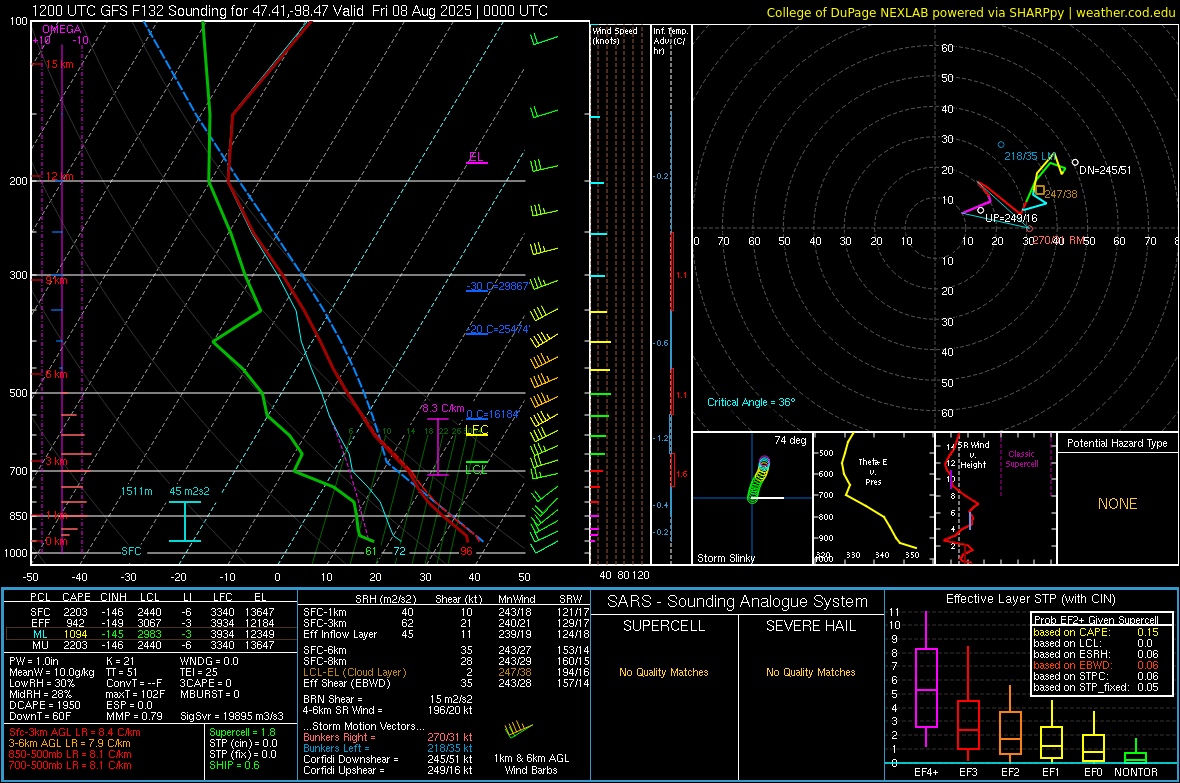Click the red 'Sfc-3km AGL LR = 8.4 C/km'
Image resolution: width=1180 pixels, height=783 pixels.
pos(75,732)
